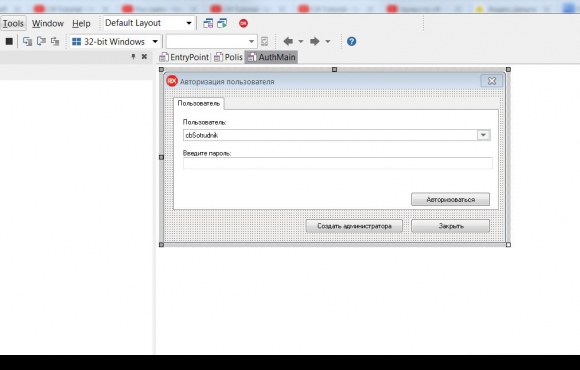This screenshot has width=580, height=370.
Task: Expand the cbSotrudnik combo box
Action: [x=483, y=135]
